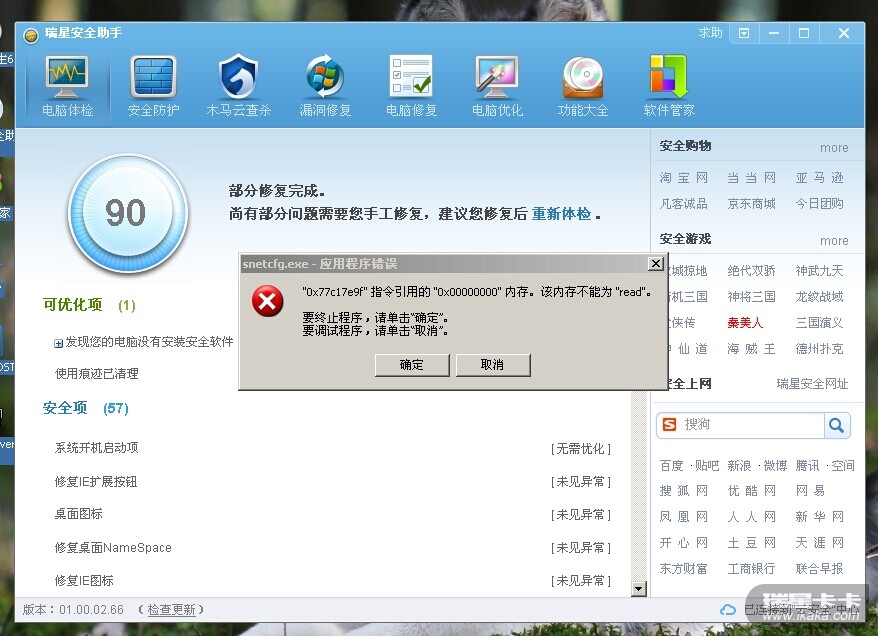Open the 漏洞修复 vulnerability repair icon

coord(325,77)
